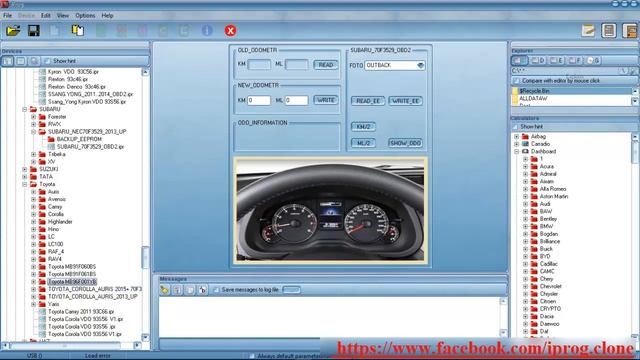Collapse the Toyota folder

[25, 184]
